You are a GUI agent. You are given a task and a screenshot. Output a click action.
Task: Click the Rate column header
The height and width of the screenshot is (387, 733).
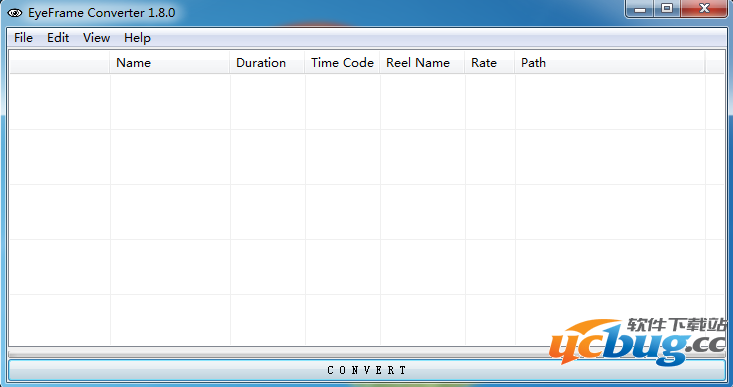(x=490, y=63)
